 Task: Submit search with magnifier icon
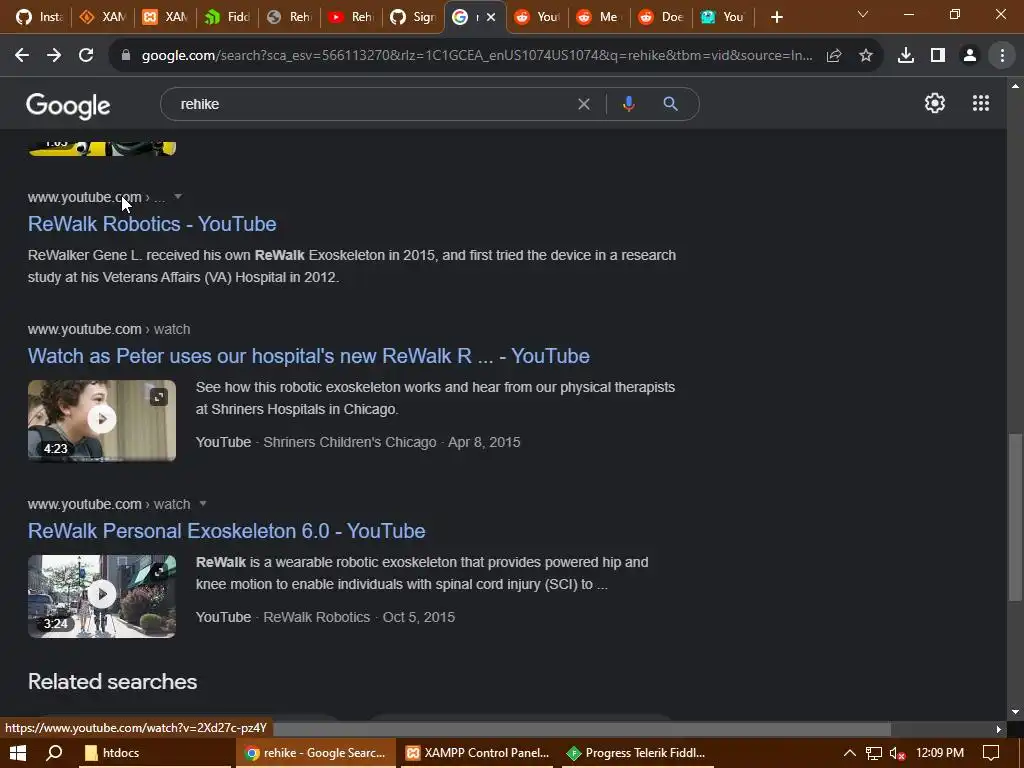(671, 104)
